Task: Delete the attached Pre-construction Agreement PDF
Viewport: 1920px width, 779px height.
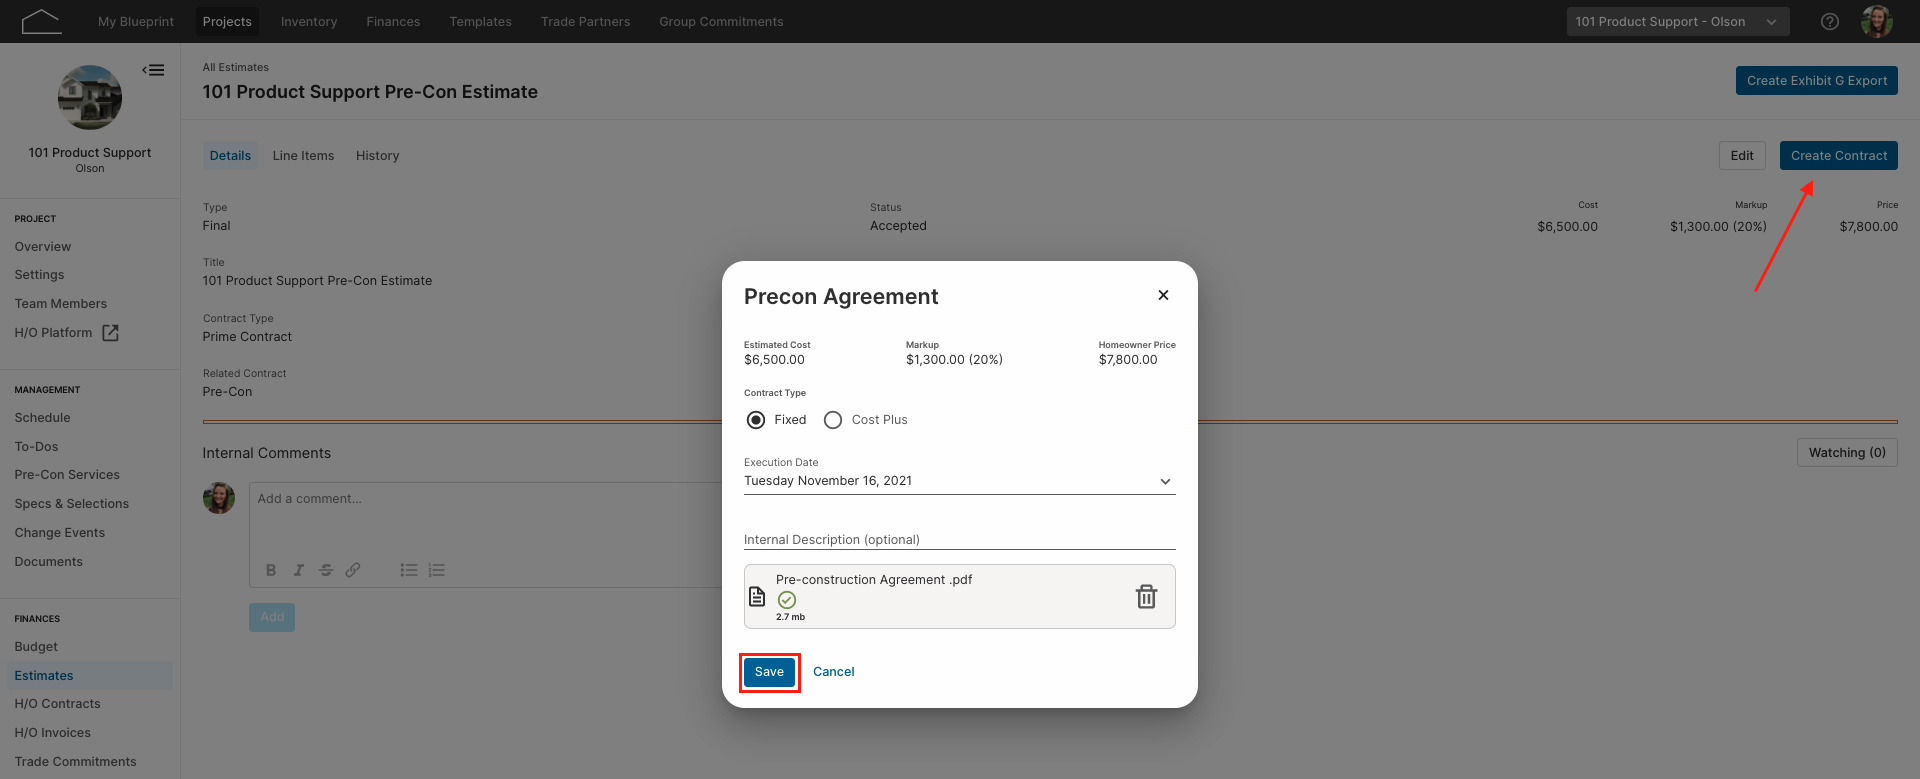Action: pos(1146,597)
